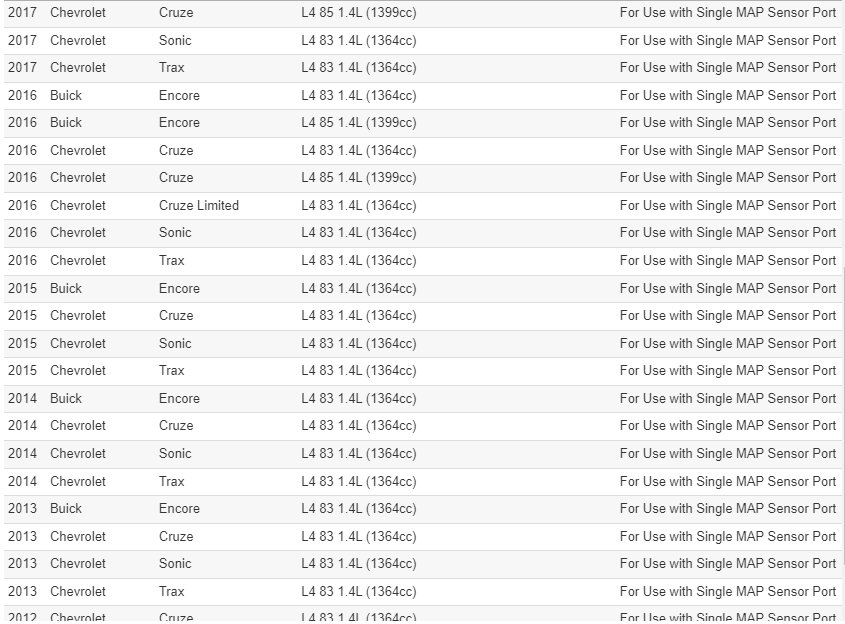Select the 2015 Chevrolet Trax row
The height and width of the screenshot is (624, 845).
422,371
